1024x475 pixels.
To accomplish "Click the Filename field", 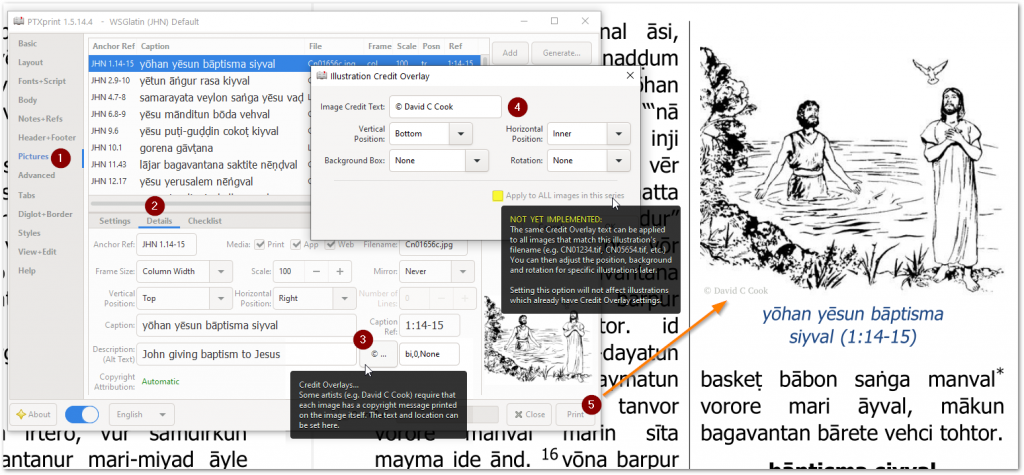I will pos(433,244).
